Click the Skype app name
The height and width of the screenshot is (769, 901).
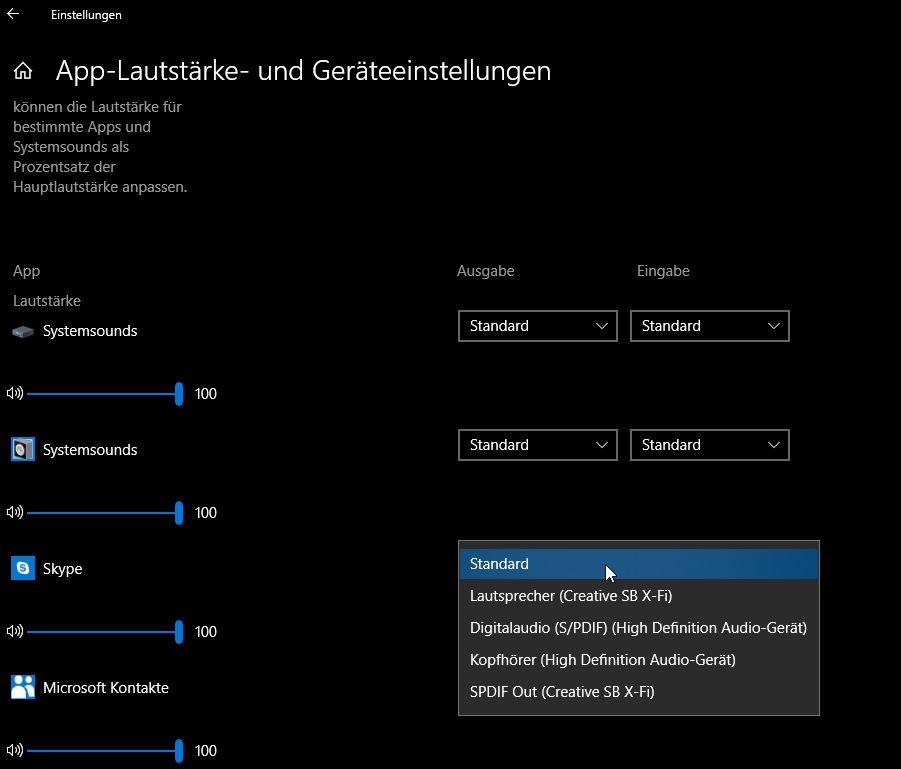pos(63,569)
